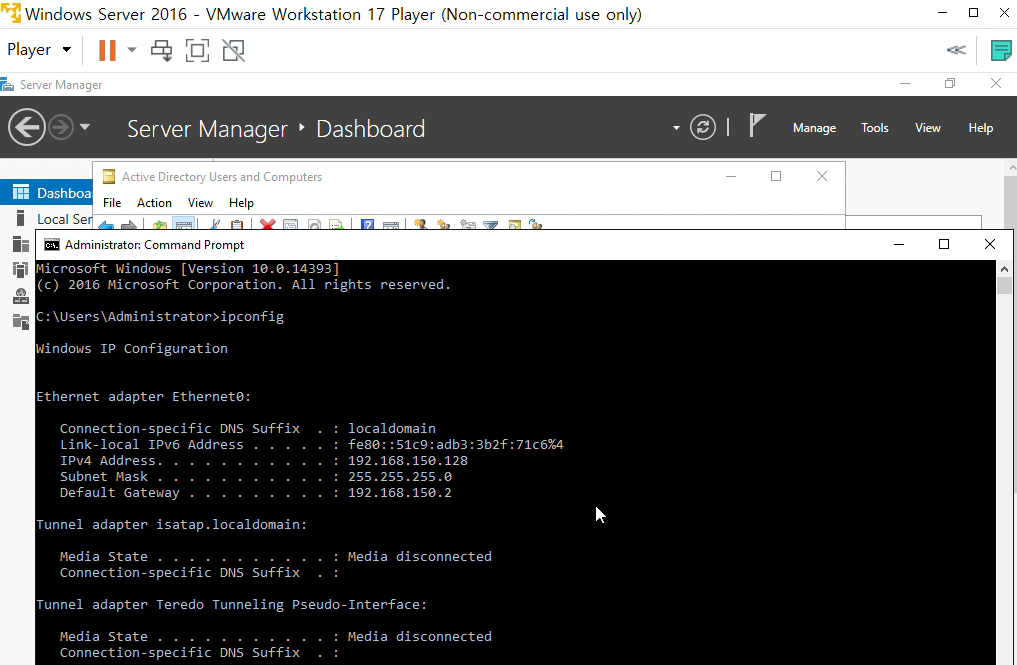Screen dimensions: 1017x665
Task: Click the typed 'ipconfig' command text
Action: click(252, 317)
